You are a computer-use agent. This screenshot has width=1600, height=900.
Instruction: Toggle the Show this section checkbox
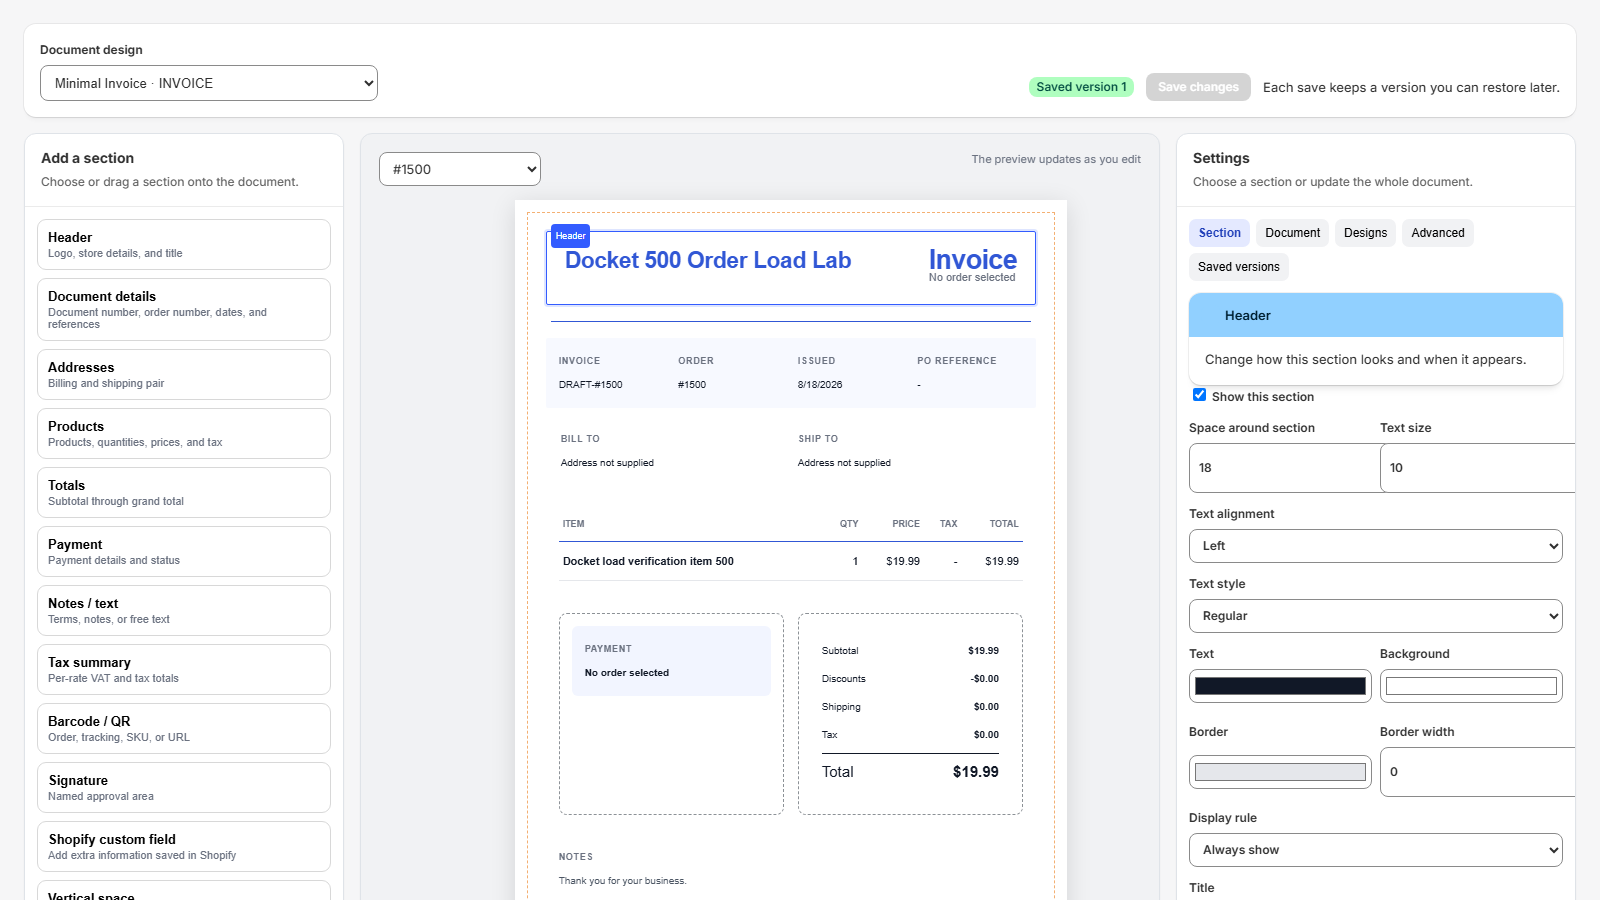(x=1200, y=395)
